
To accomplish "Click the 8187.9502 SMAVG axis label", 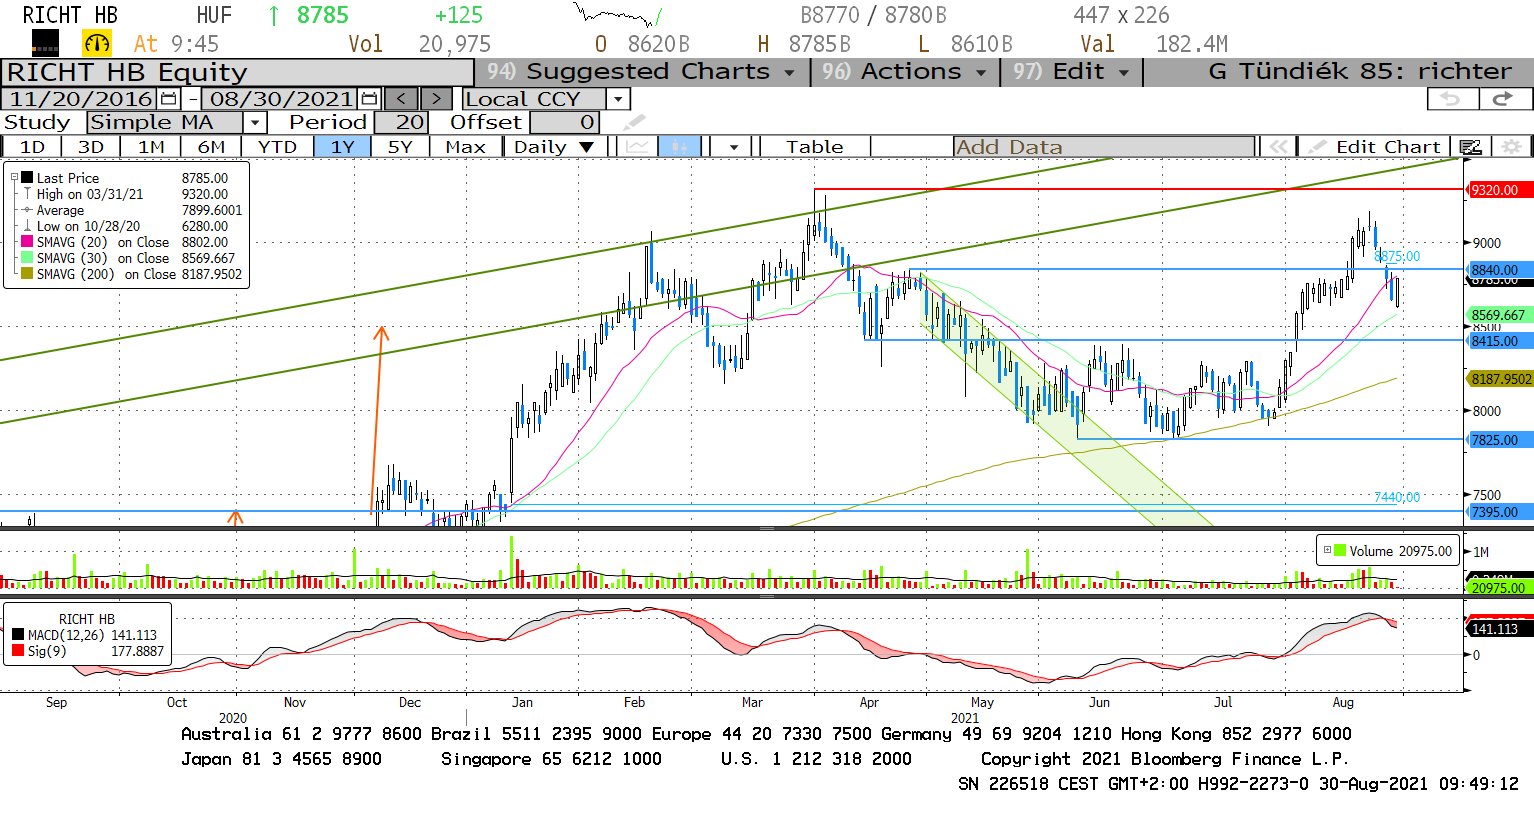I will tap(1500, 379).
